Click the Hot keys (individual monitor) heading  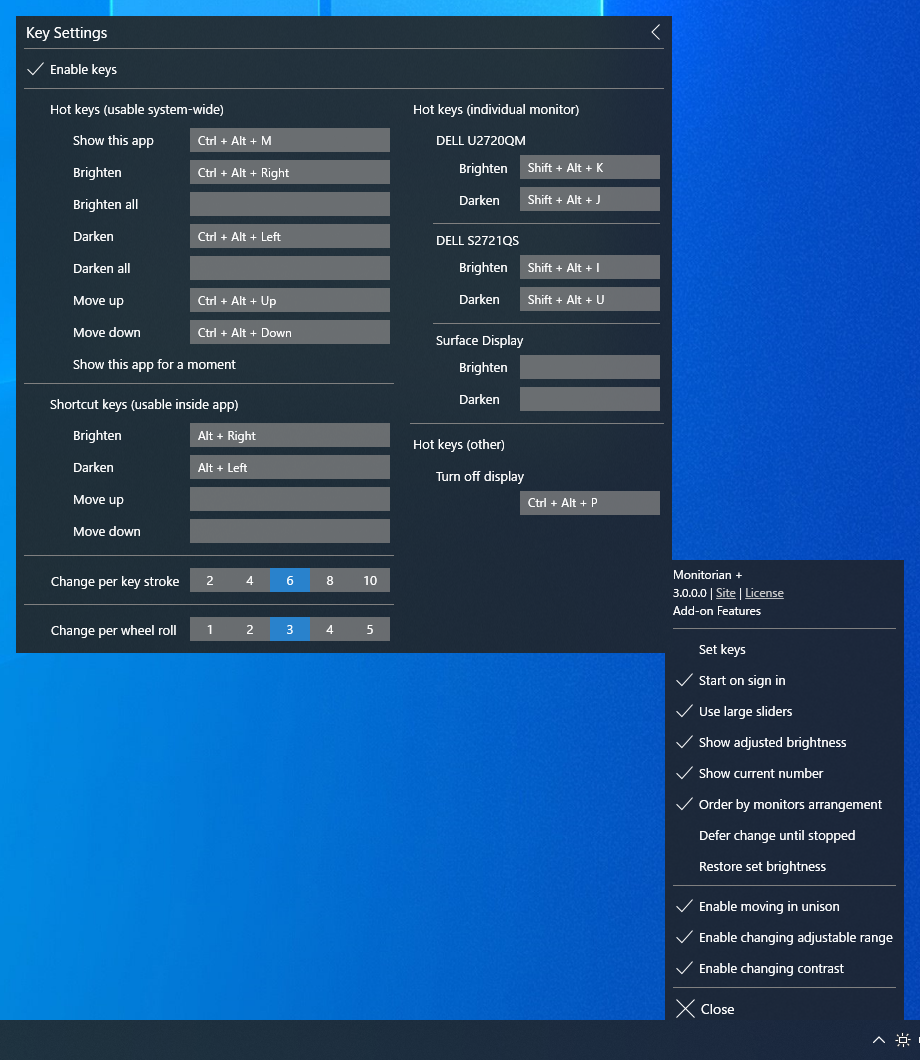point(496,110)
